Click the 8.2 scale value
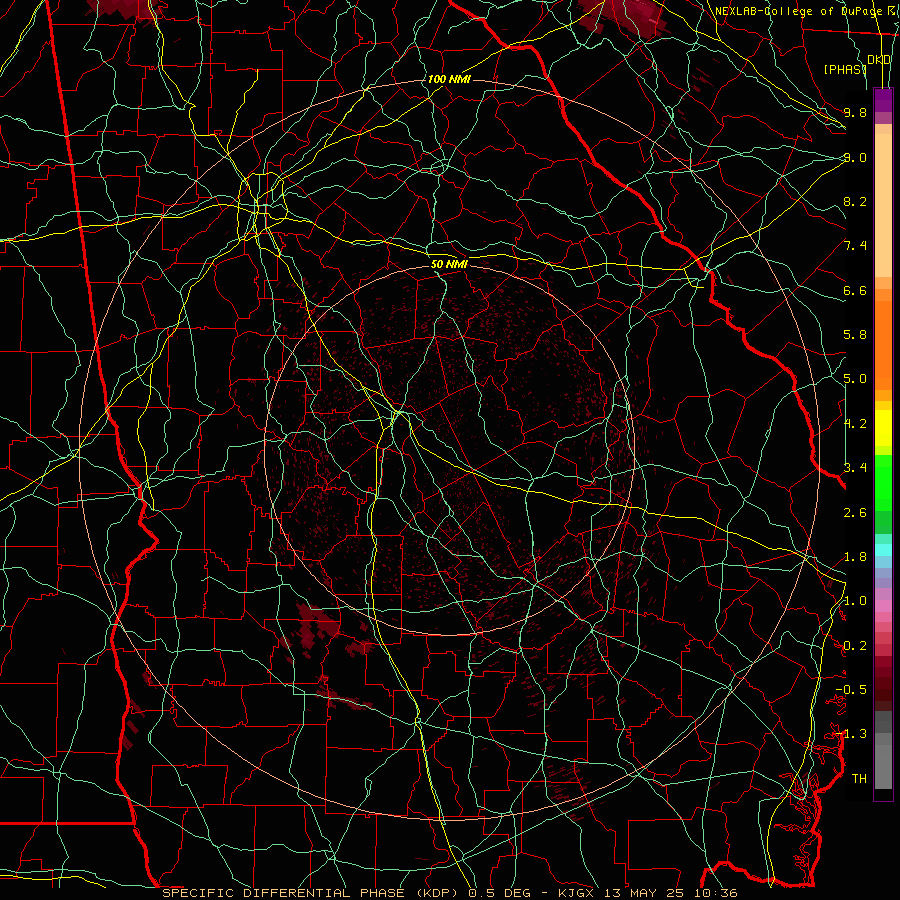 (x=855, y=201)
